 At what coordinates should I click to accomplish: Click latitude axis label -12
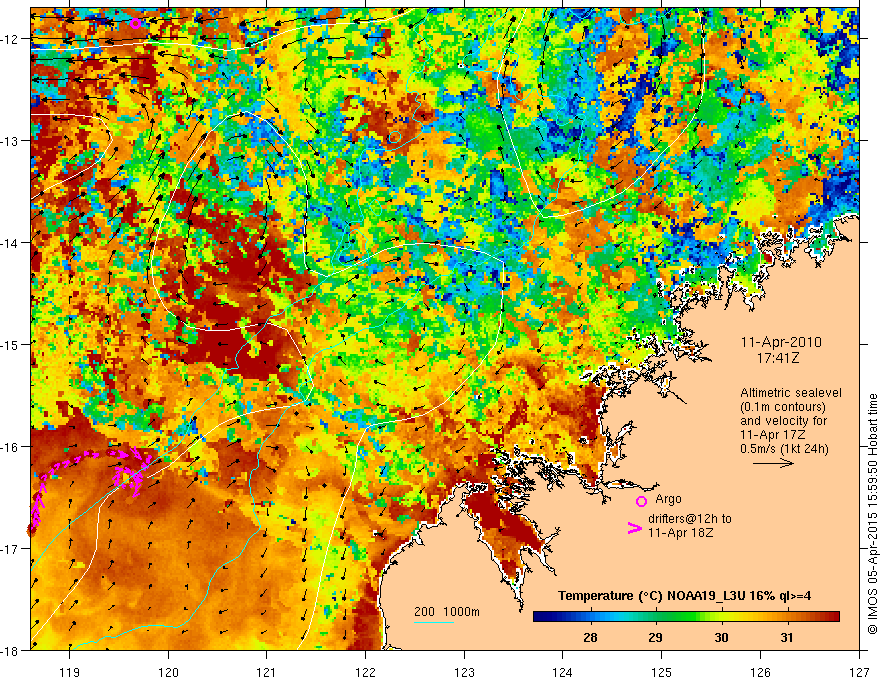tap(11, 39)
